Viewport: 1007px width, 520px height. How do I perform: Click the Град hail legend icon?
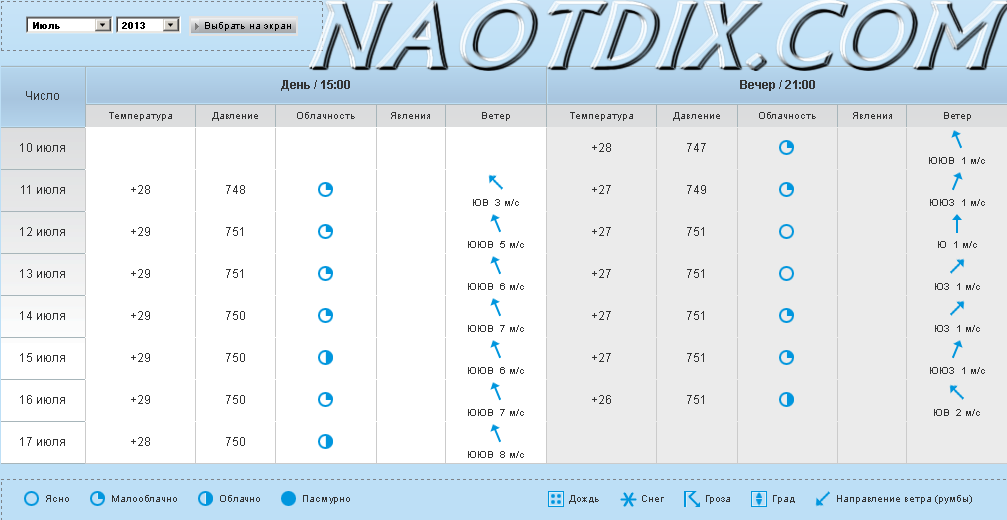(758, 499)
